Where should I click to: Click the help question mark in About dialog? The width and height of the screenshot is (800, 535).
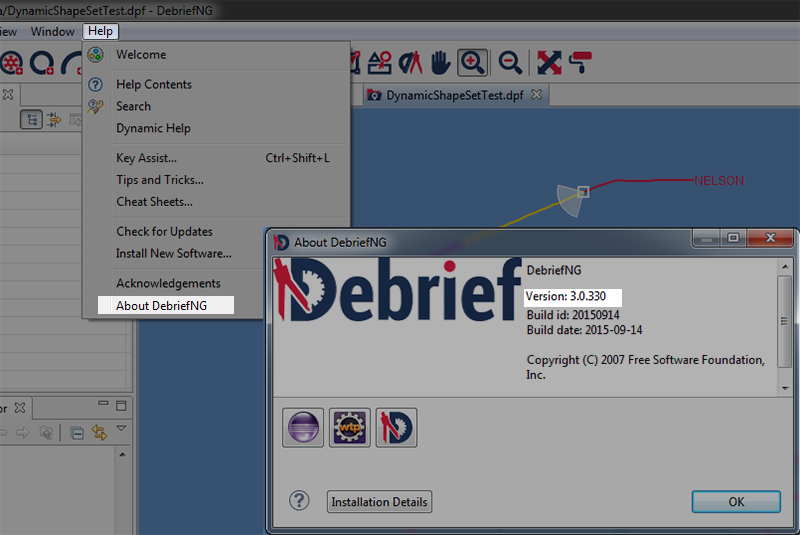coord(299,501)
